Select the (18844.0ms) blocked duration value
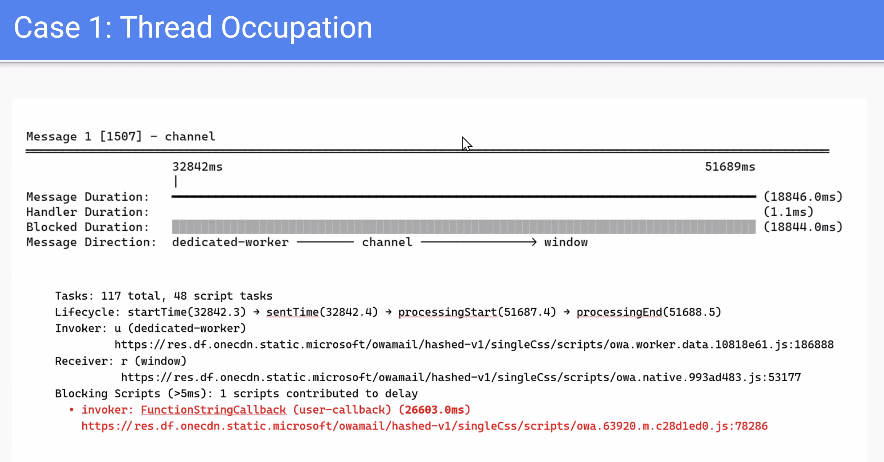 coord(803,227)
